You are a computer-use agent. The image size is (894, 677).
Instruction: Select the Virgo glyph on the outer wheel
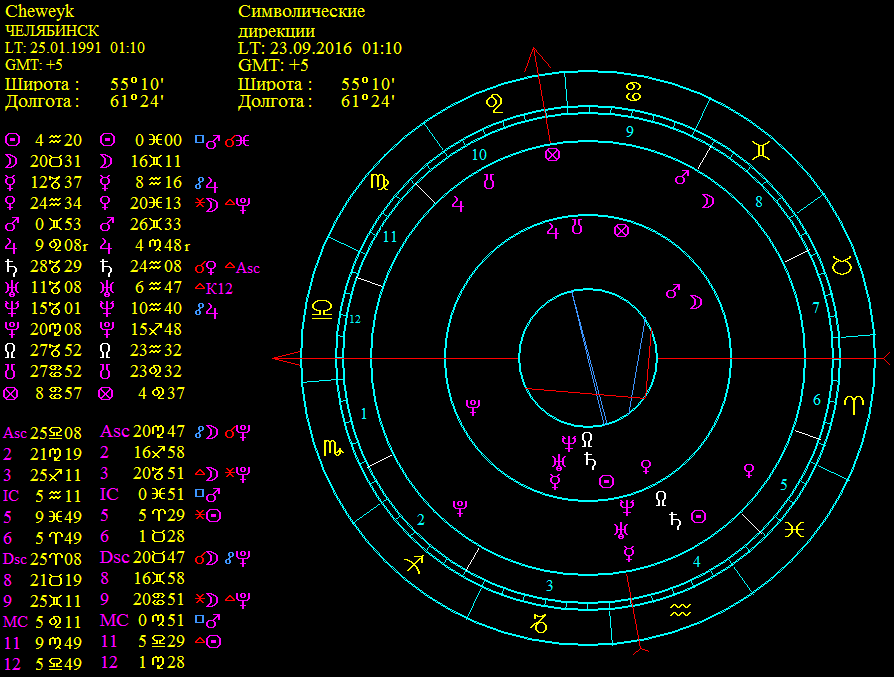click(x=380, y=182)
